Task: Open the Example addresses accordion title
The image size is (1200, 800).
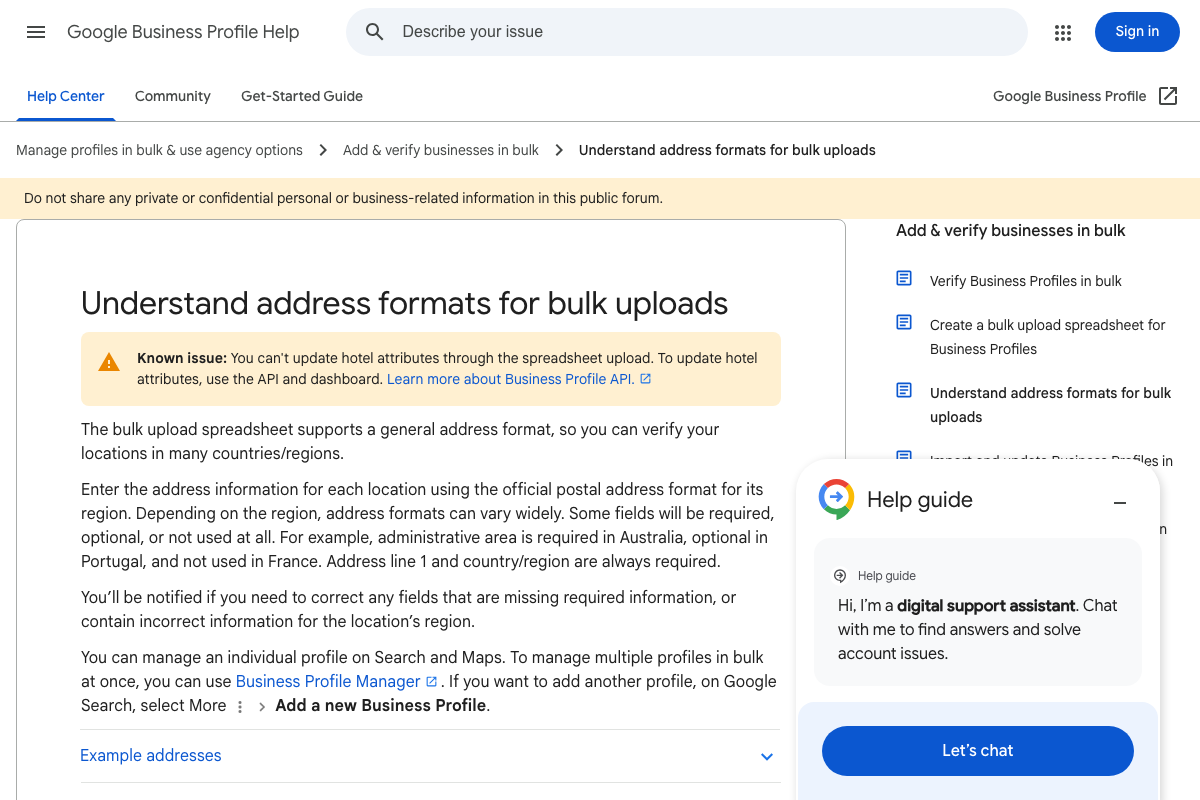Action: pyautogui.click(x=151, y=756)
